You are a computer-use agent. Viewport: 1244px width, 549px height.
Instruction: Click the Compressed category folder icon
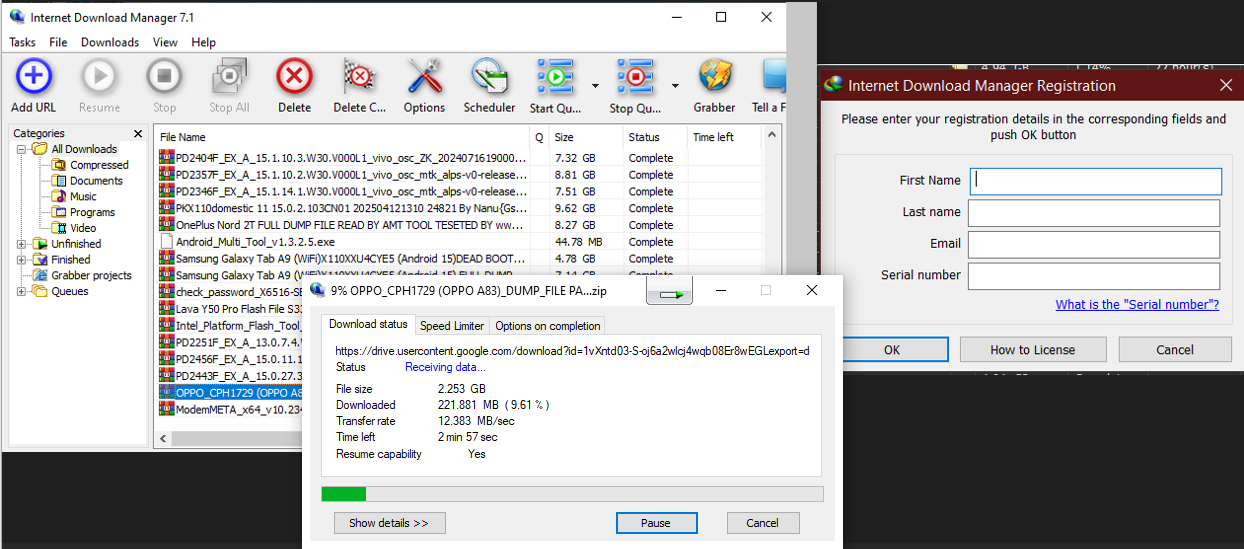click(60, 165)
